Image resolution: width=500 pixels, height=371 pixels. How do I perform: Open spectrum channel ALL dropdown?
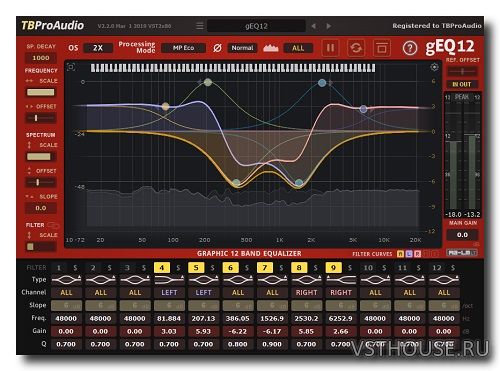coord(298,48)
